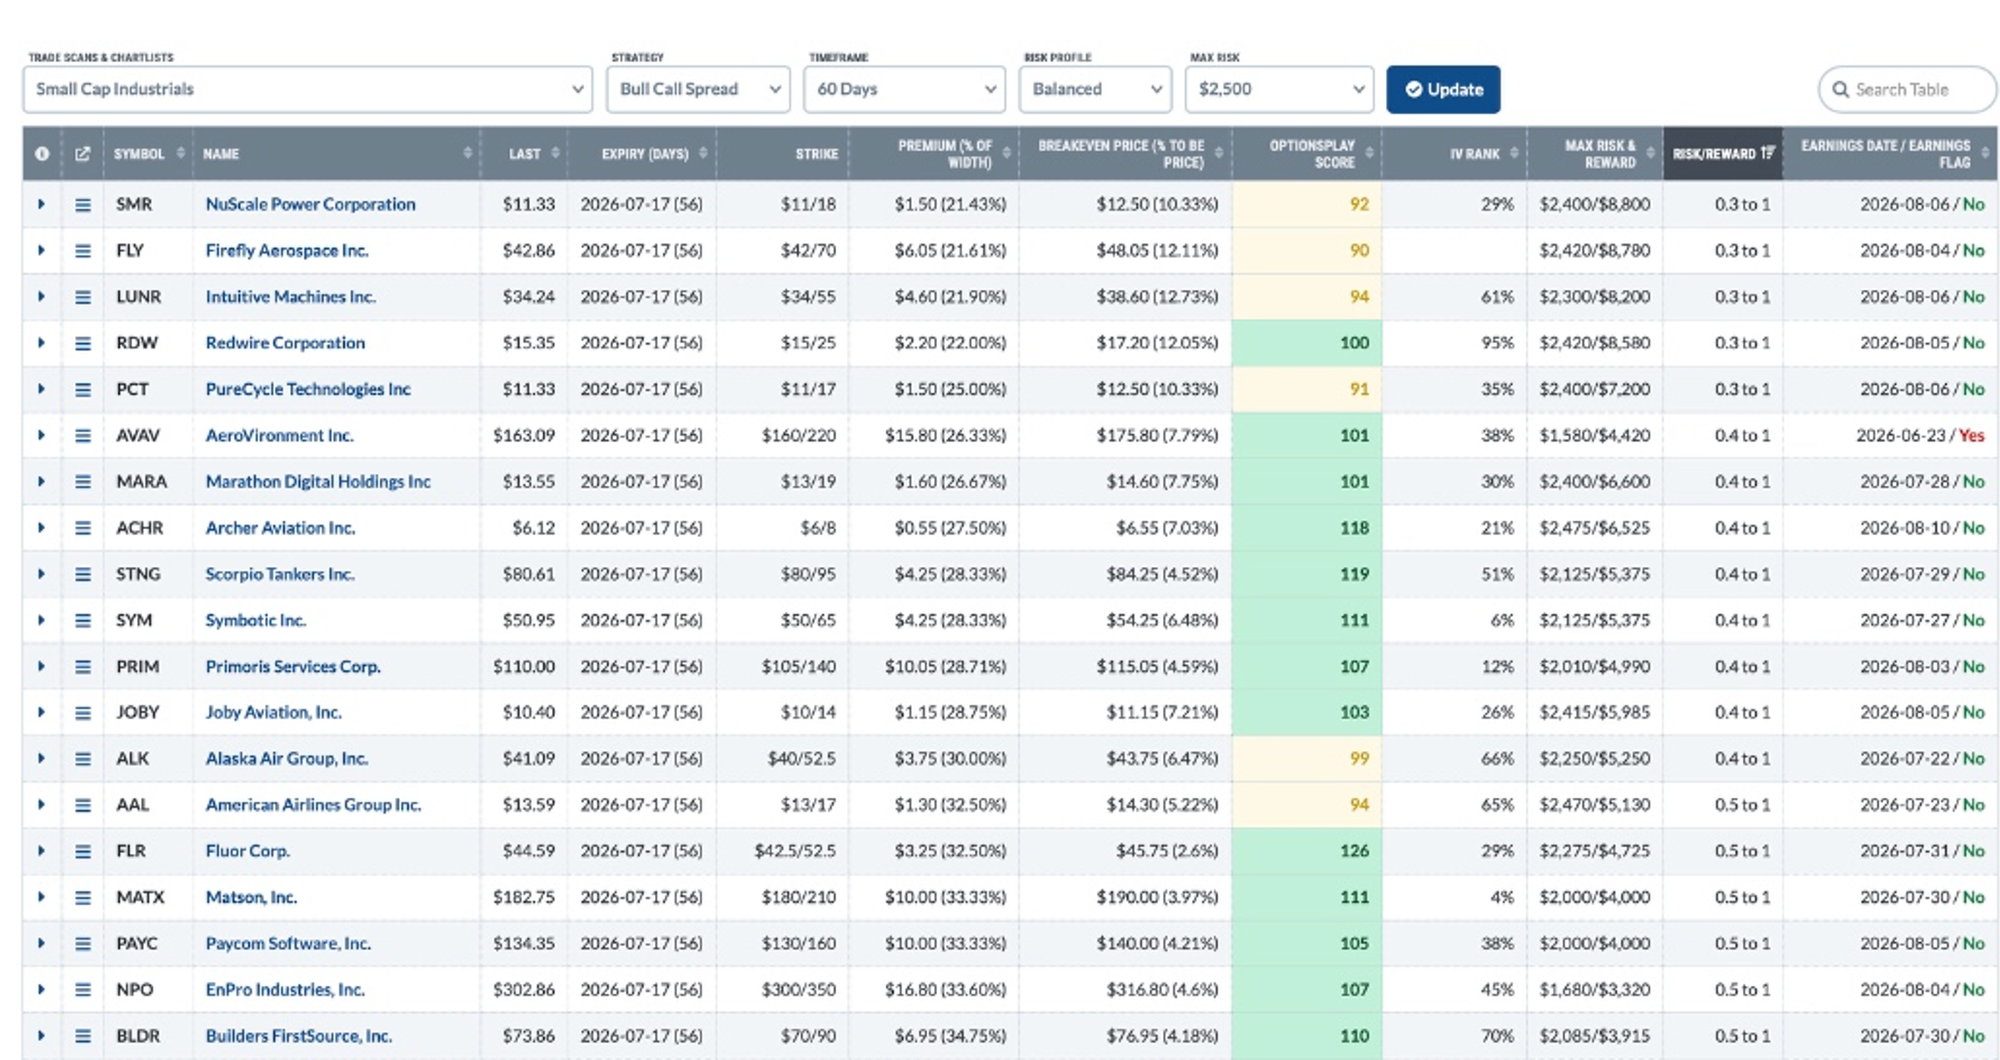
Task: Open the hamburger menu for ALK row
Action: coord(83,759)
